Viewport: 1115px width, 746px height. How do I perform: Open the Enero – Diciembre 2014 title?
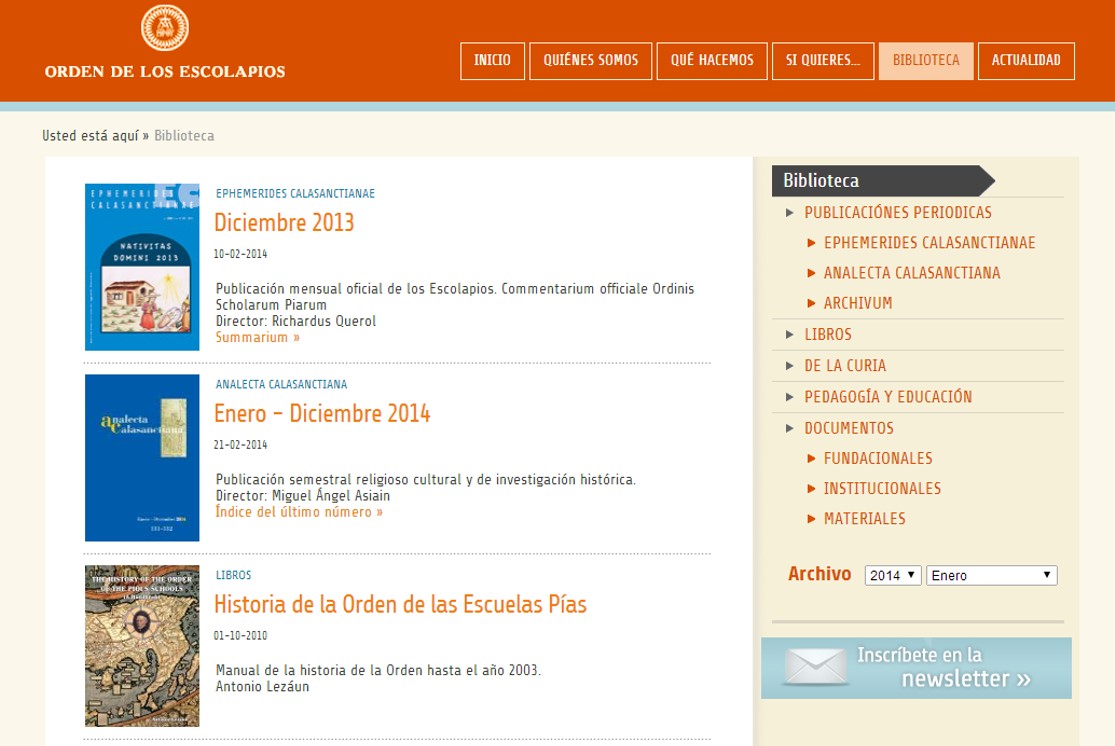pos(322,413)
